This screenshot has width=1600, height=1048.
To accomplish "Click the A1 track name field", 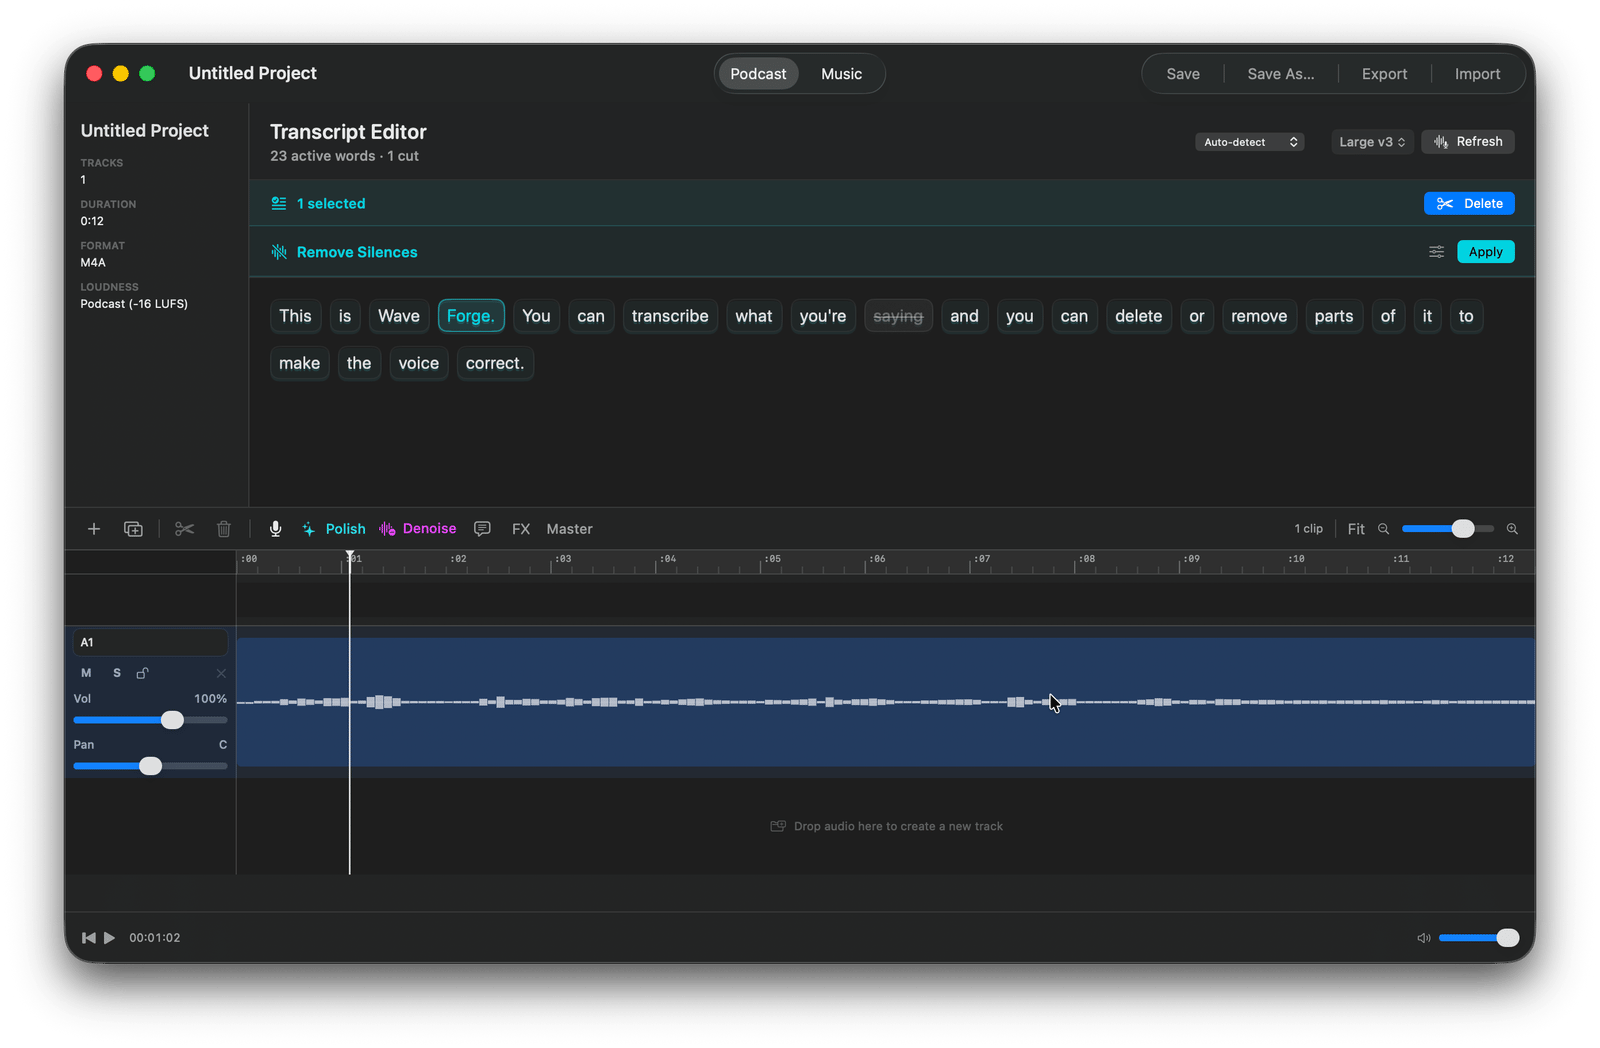I will tap(150, 642).
